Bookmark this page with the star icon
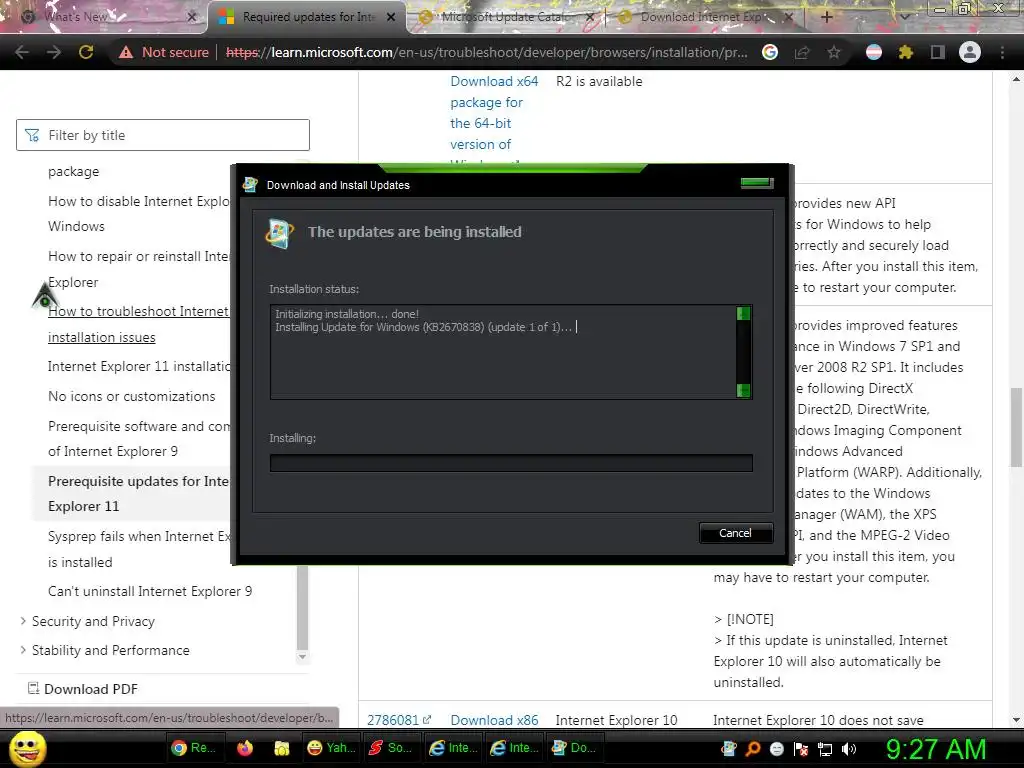This screenshot has height=768, width=1024. 834,52
